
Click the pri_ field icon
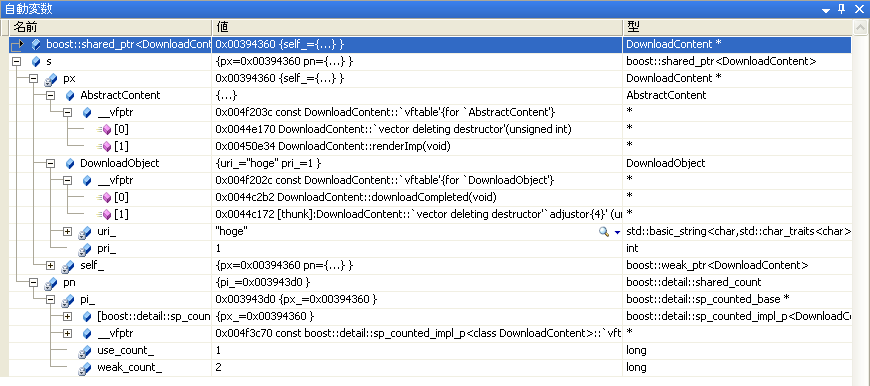(85, 249)
